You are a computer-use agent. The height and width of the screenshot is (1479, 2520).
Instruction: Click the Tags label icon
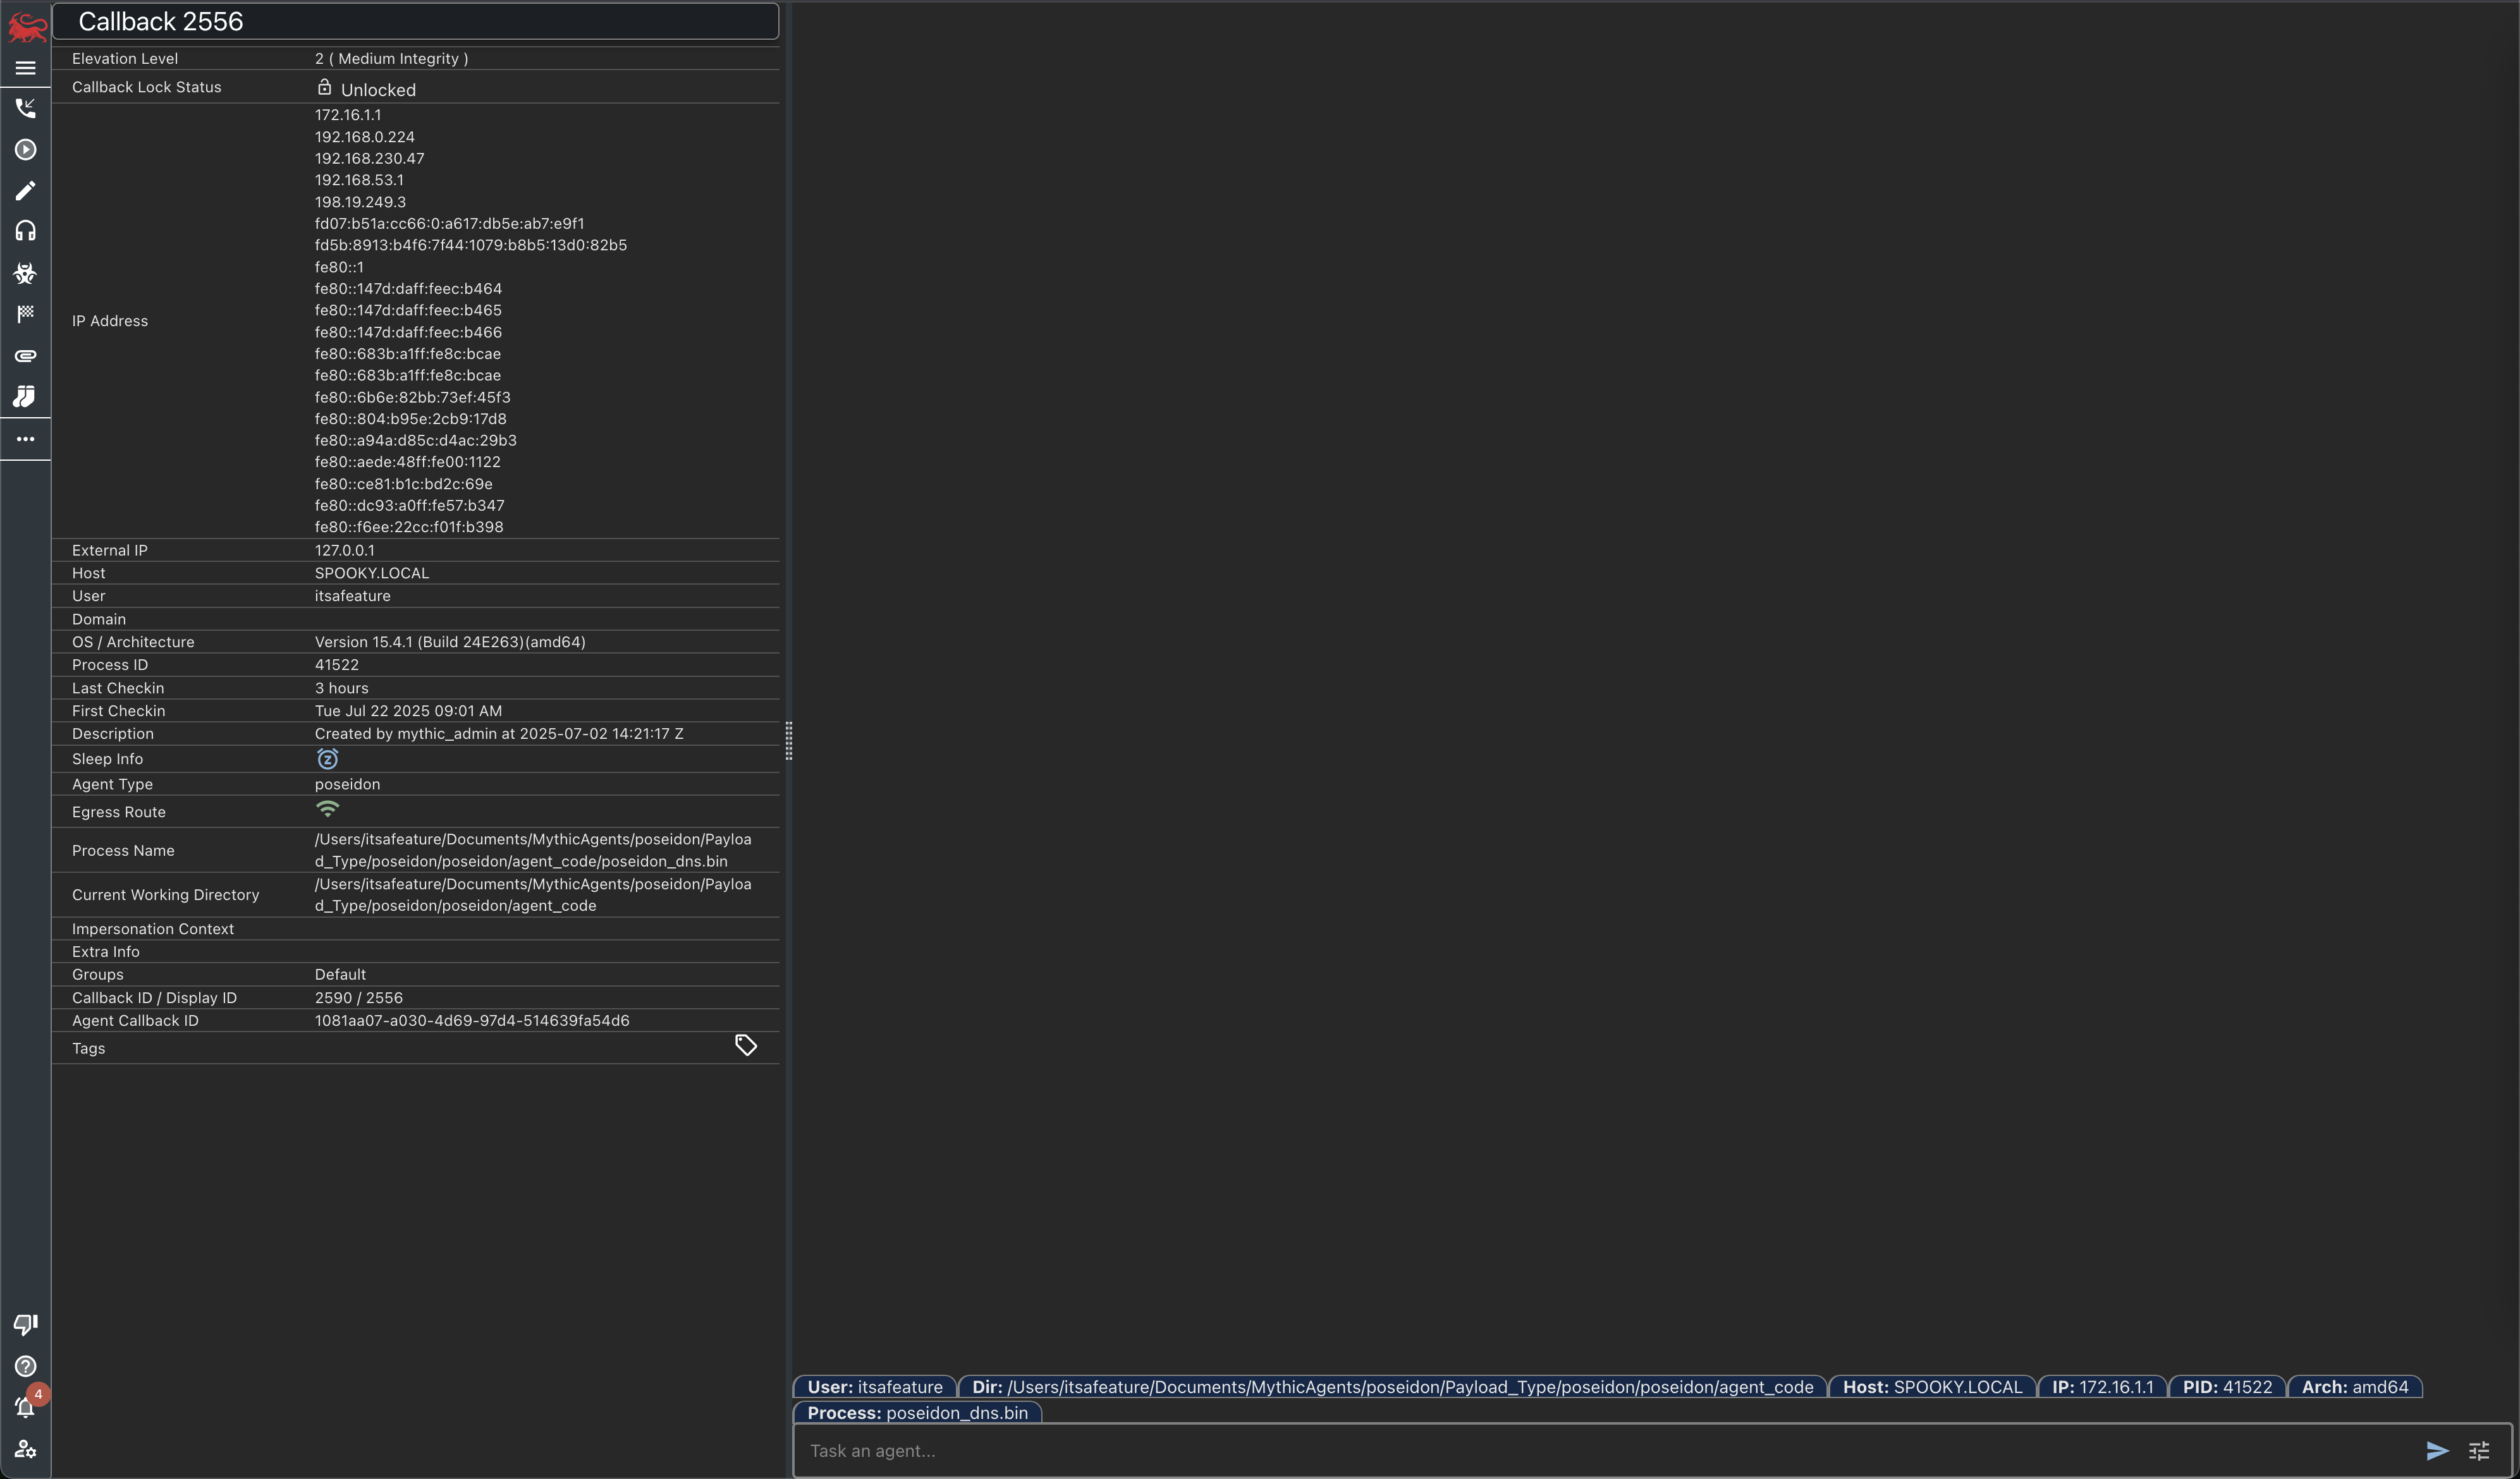[x=746, y=1045]
